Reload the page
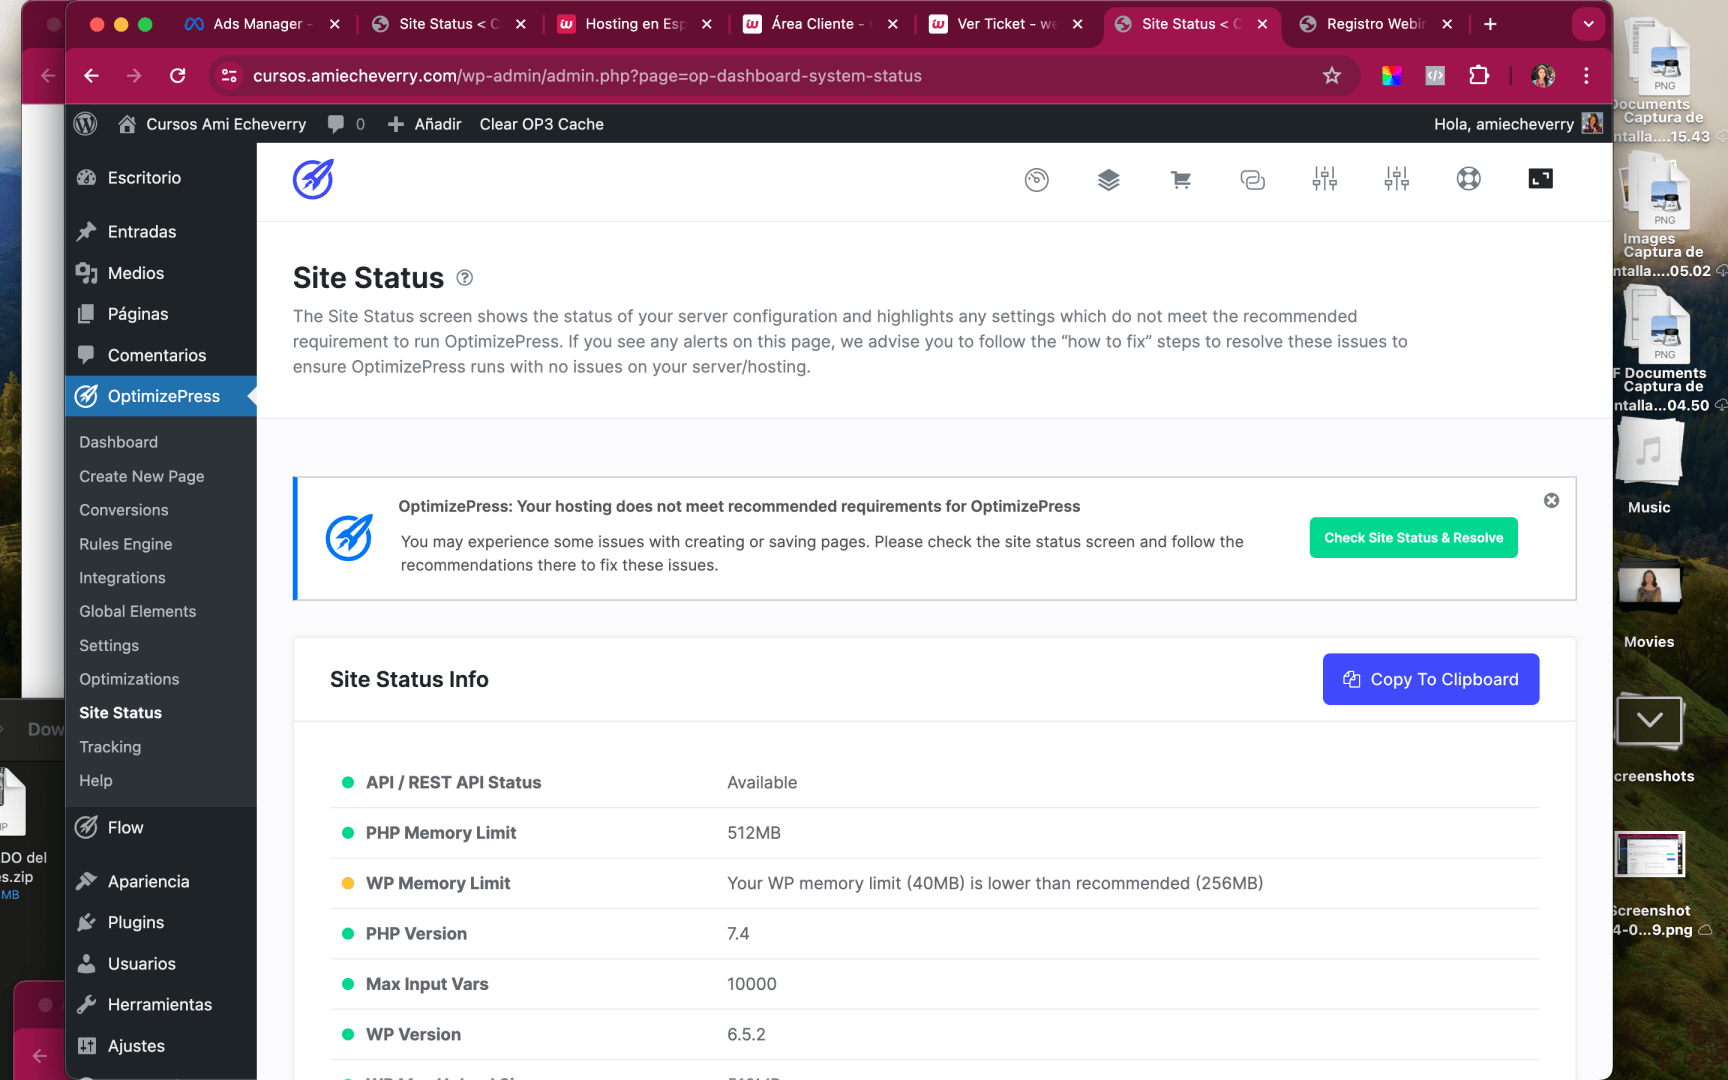 [178, 76]
